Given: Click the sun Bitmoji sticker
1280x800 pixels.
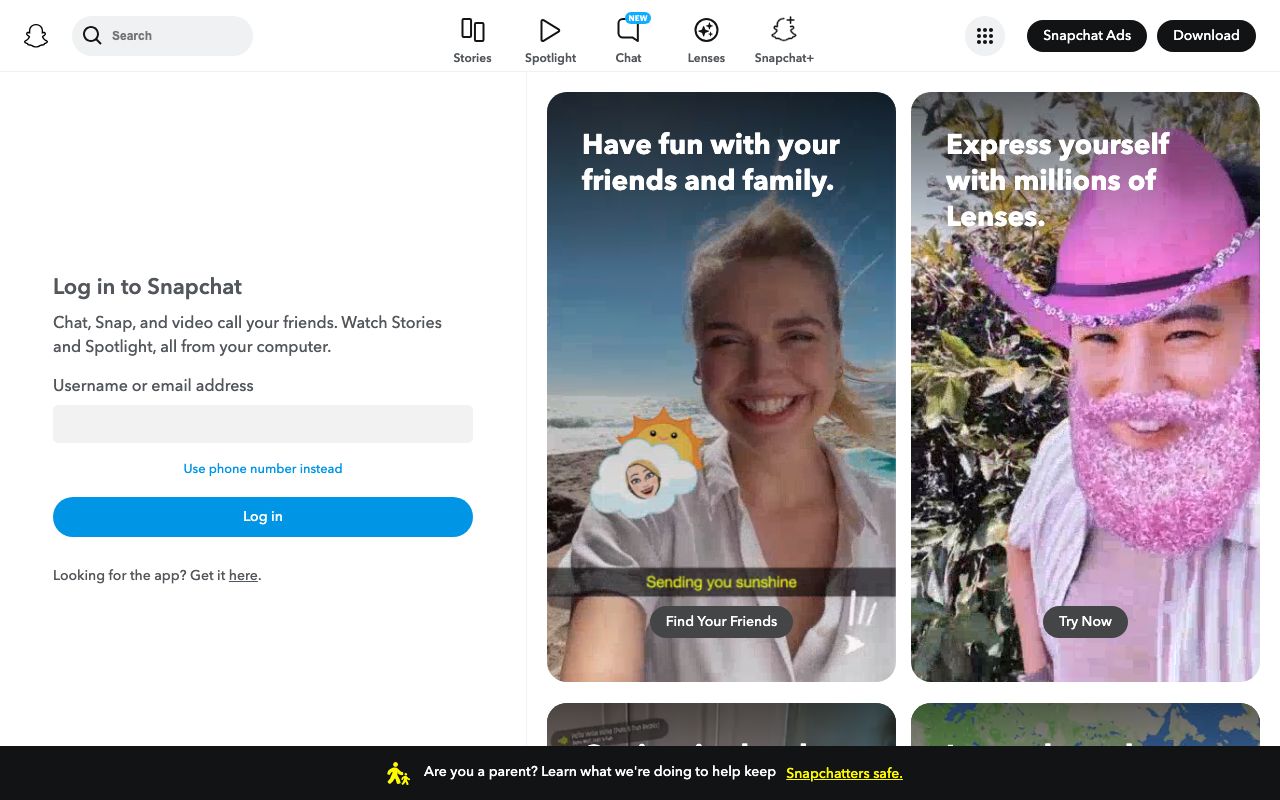Looking at the screenshot, I should pos(648,464).
